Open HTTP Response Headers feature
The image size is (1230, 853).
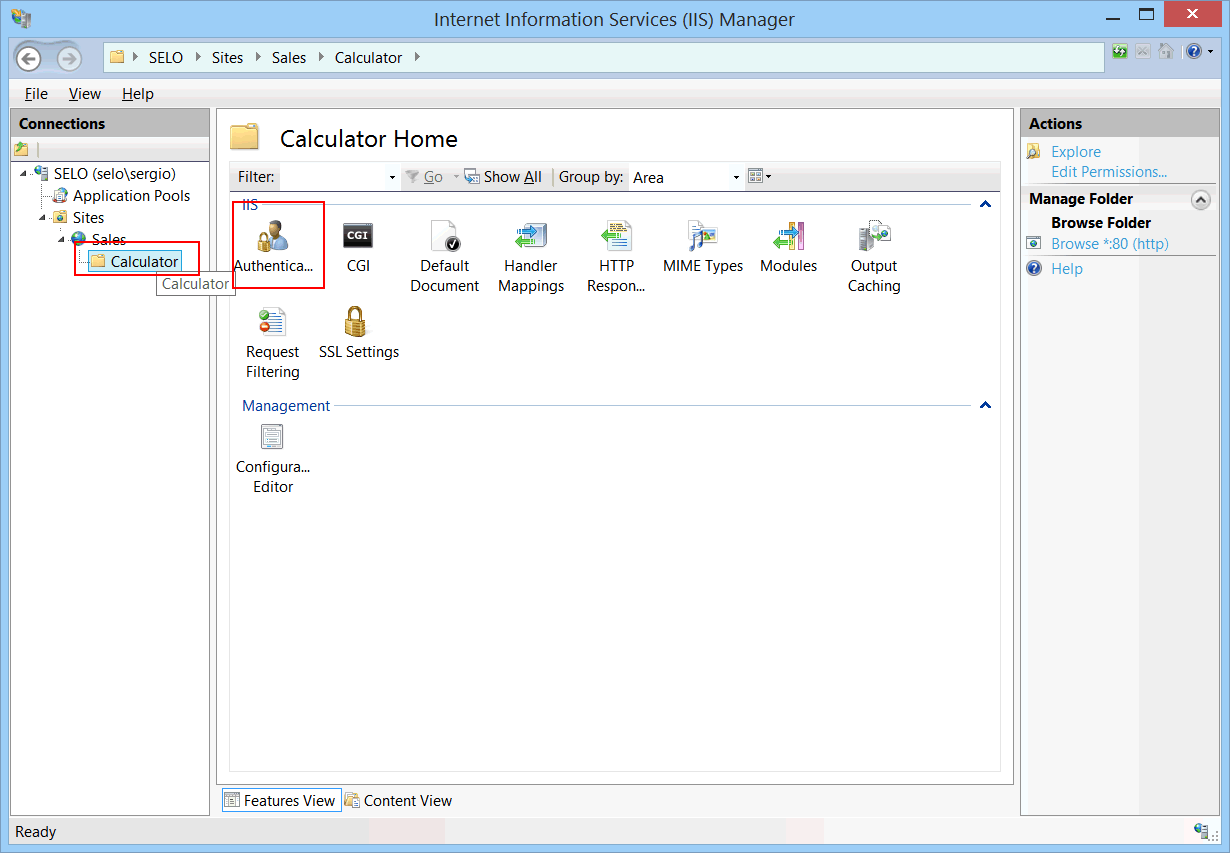pyautogui.click(x=616, y=257)
